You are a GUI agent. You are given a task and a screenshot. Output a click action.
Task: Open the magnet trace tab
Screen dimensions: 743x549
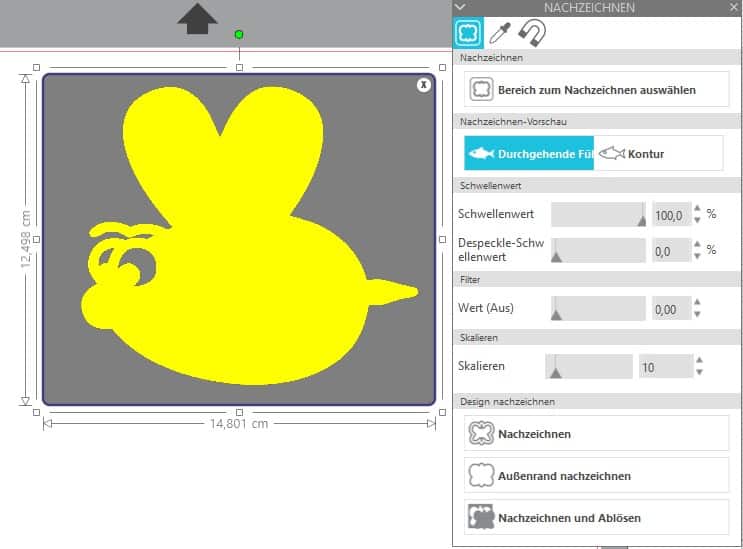coord(532,33)
